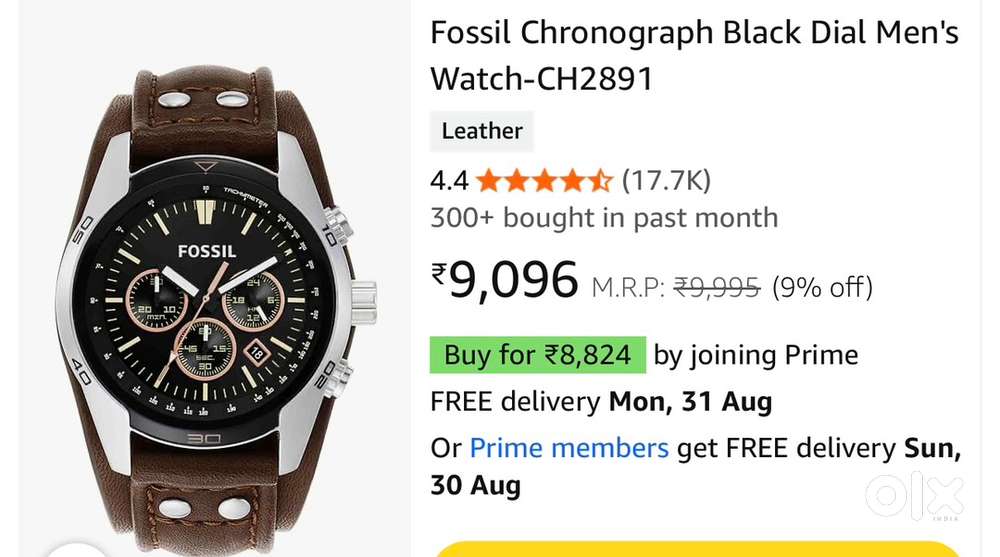Click the struck-through M.R.P. ₹9,995
Image resolution: width=1000 pixels, height=557 pixels.
(676, 288)
